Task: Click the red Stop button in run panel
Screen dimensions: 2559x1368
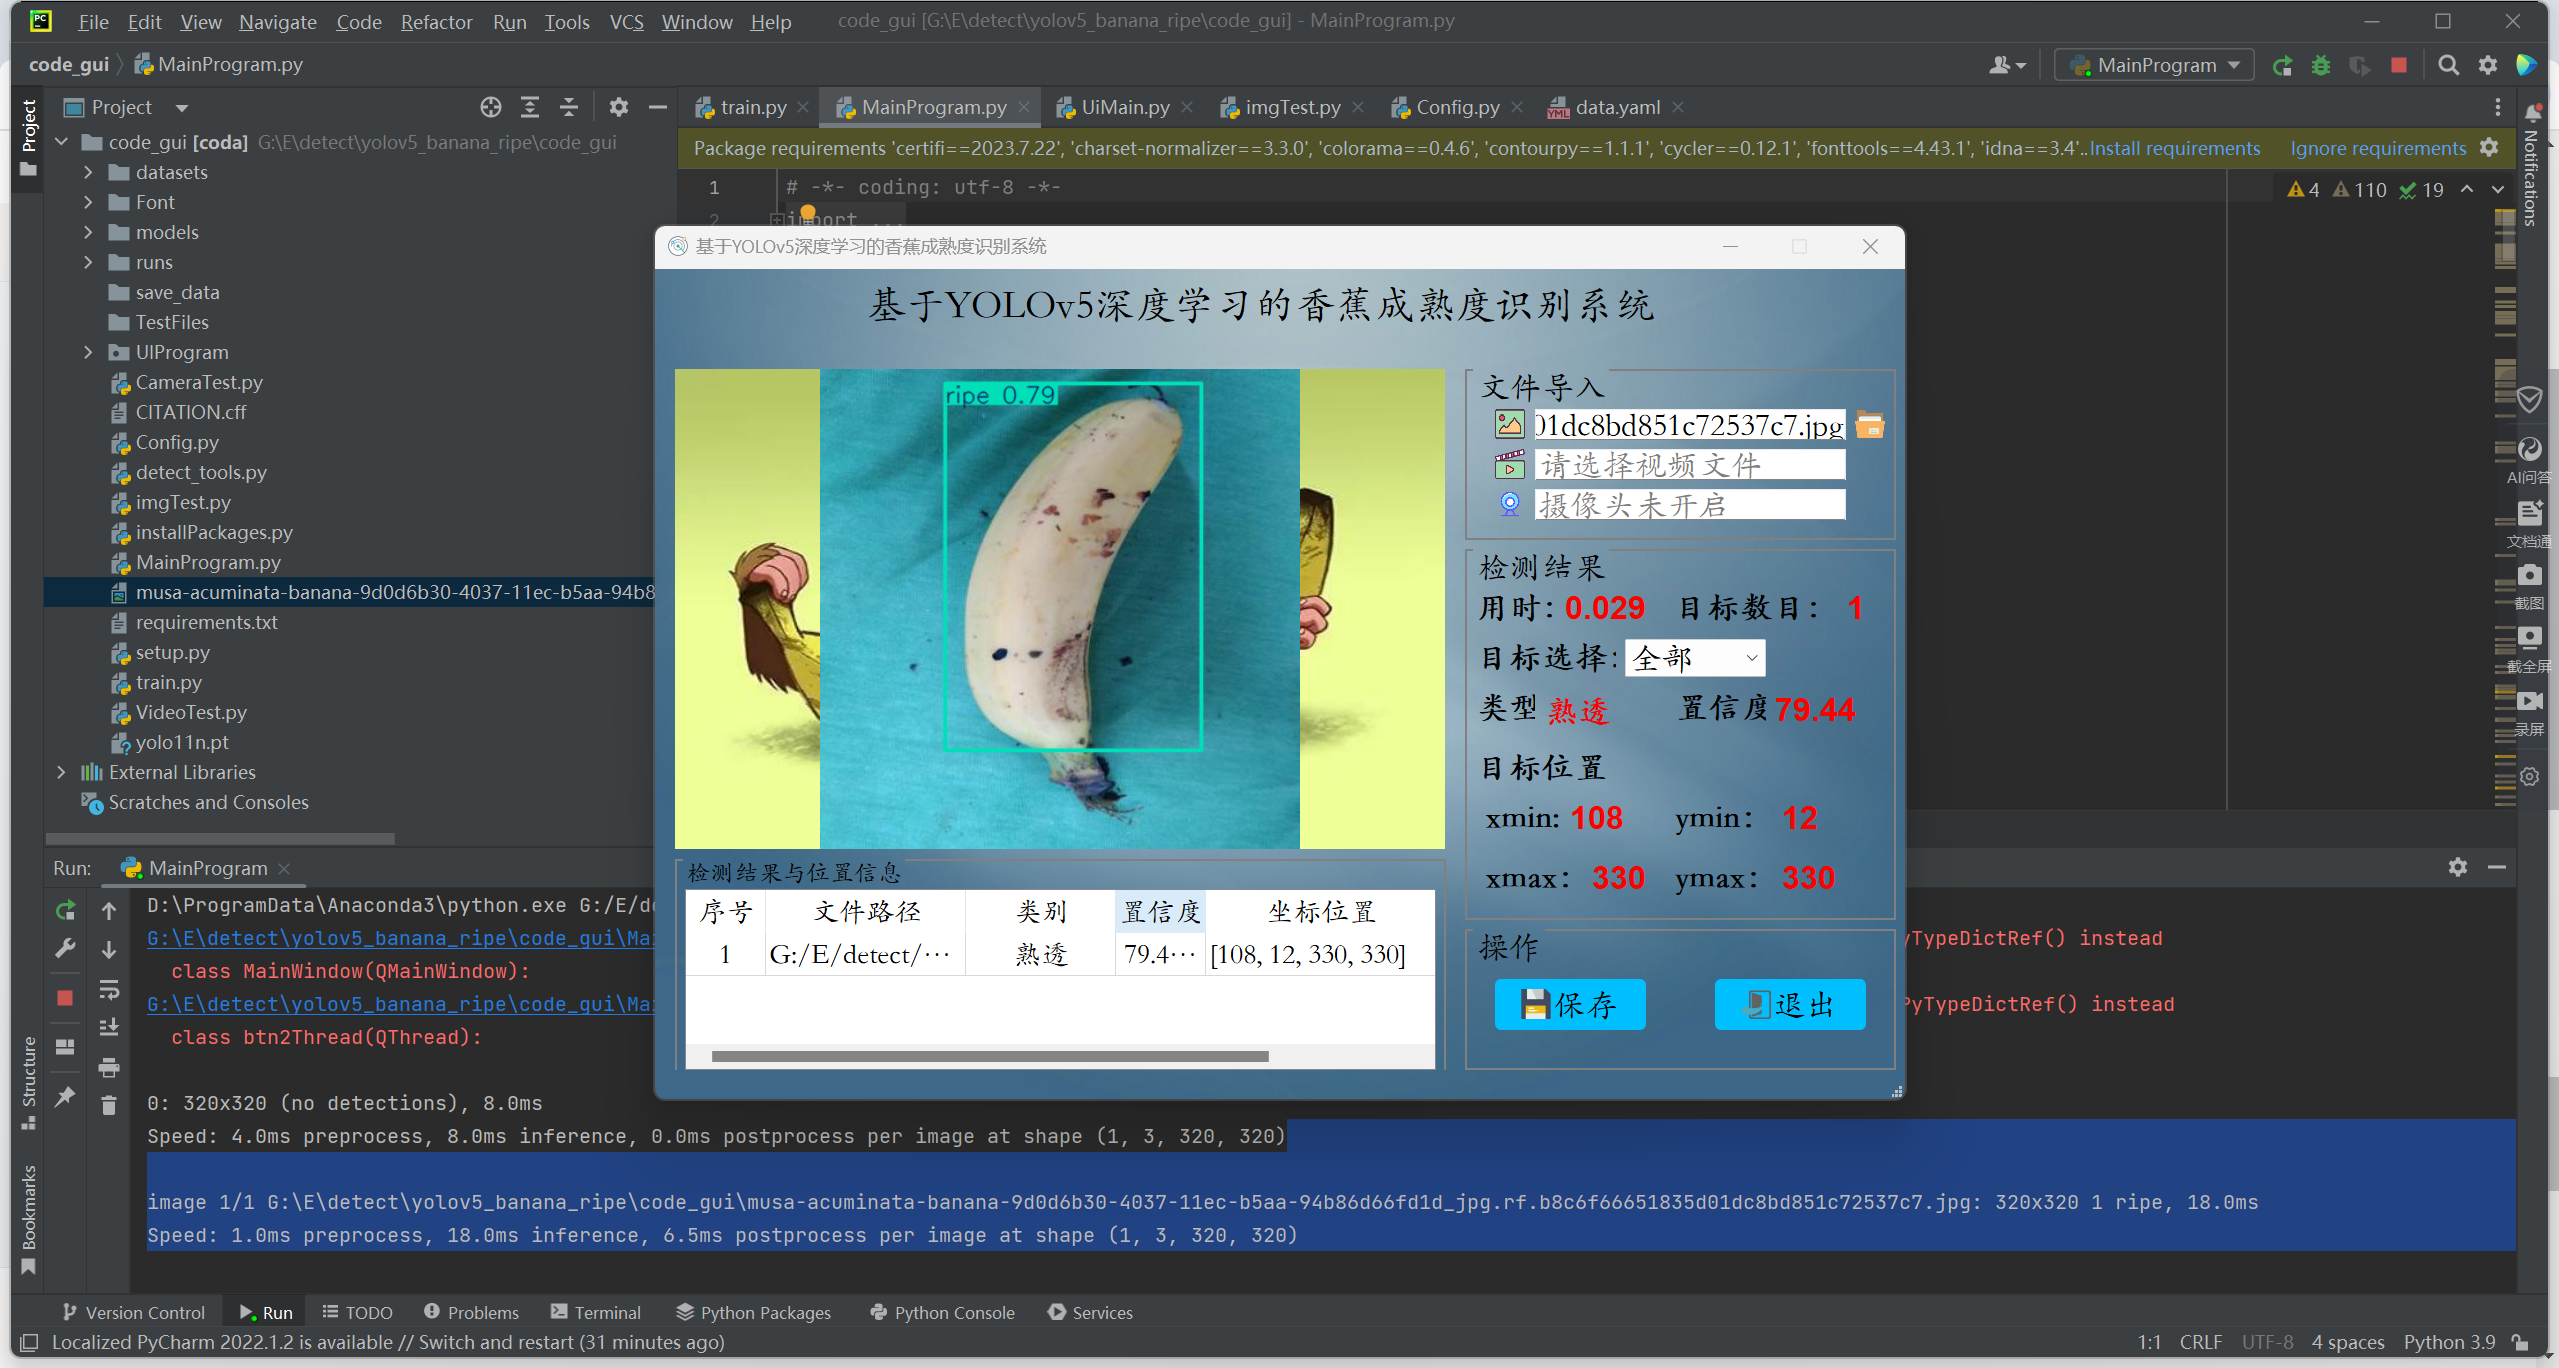Action: point(65,998)
